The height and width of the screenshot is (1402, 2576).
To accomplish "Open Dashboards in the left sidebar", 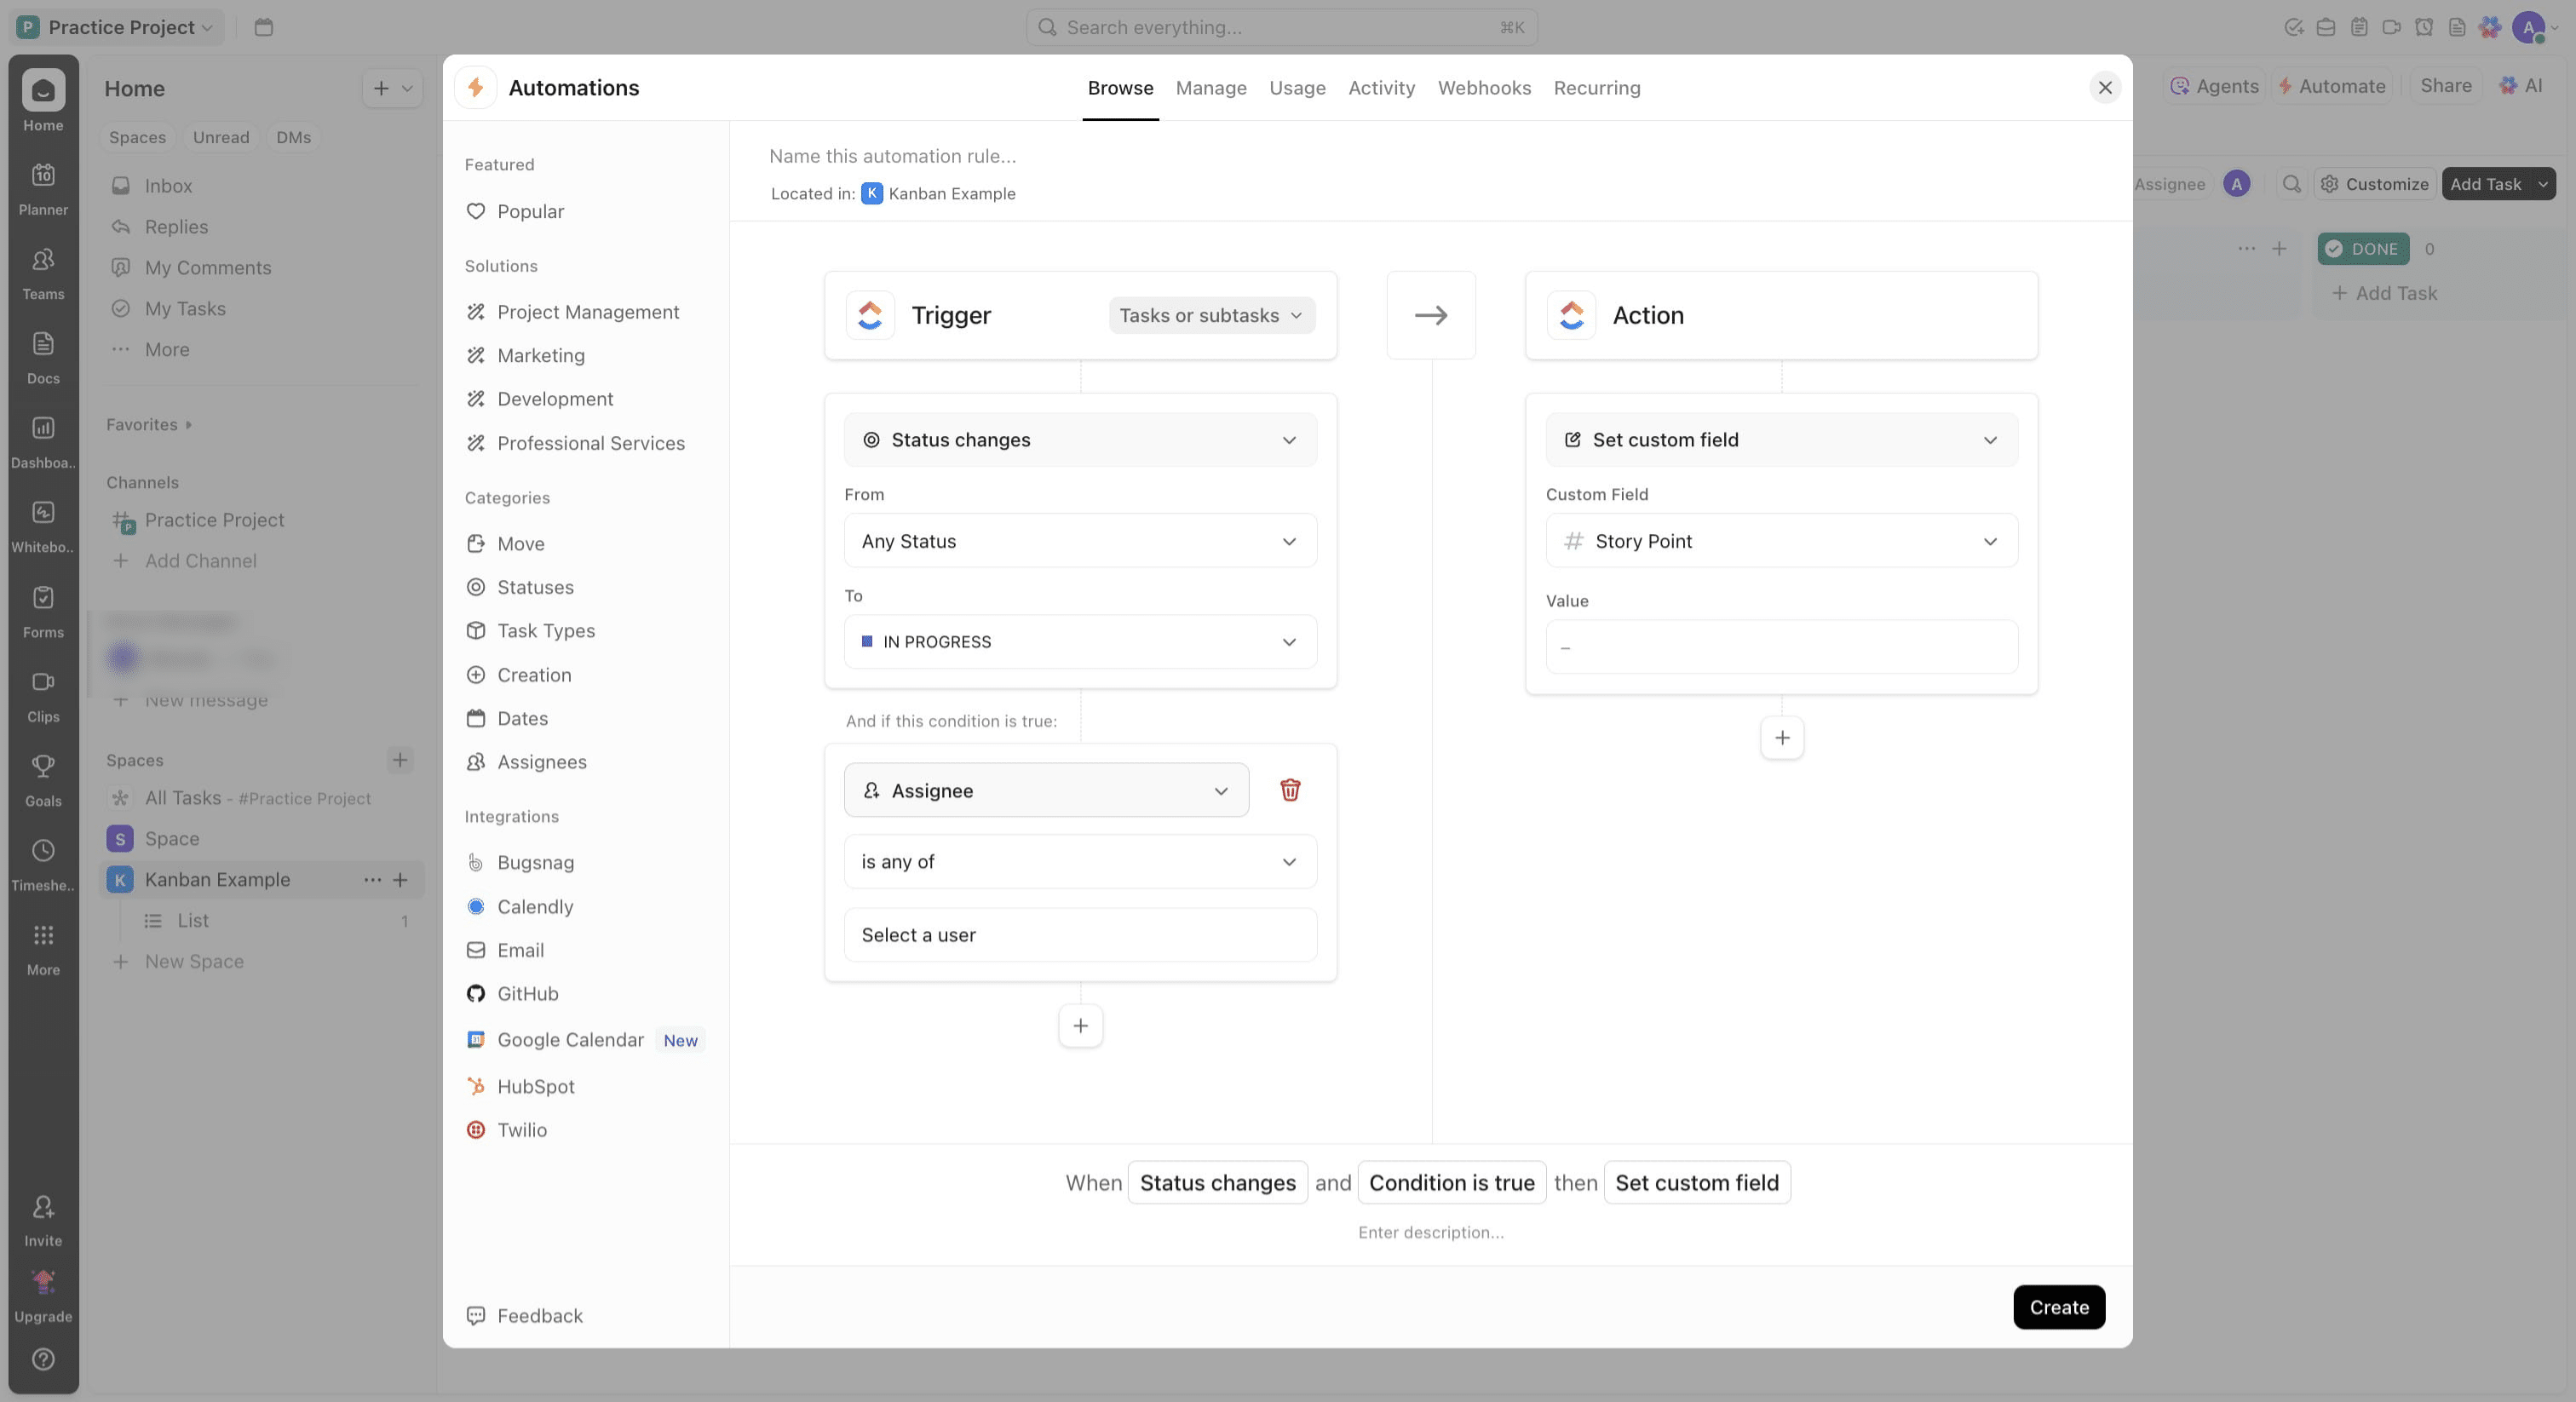I will 43,441.
